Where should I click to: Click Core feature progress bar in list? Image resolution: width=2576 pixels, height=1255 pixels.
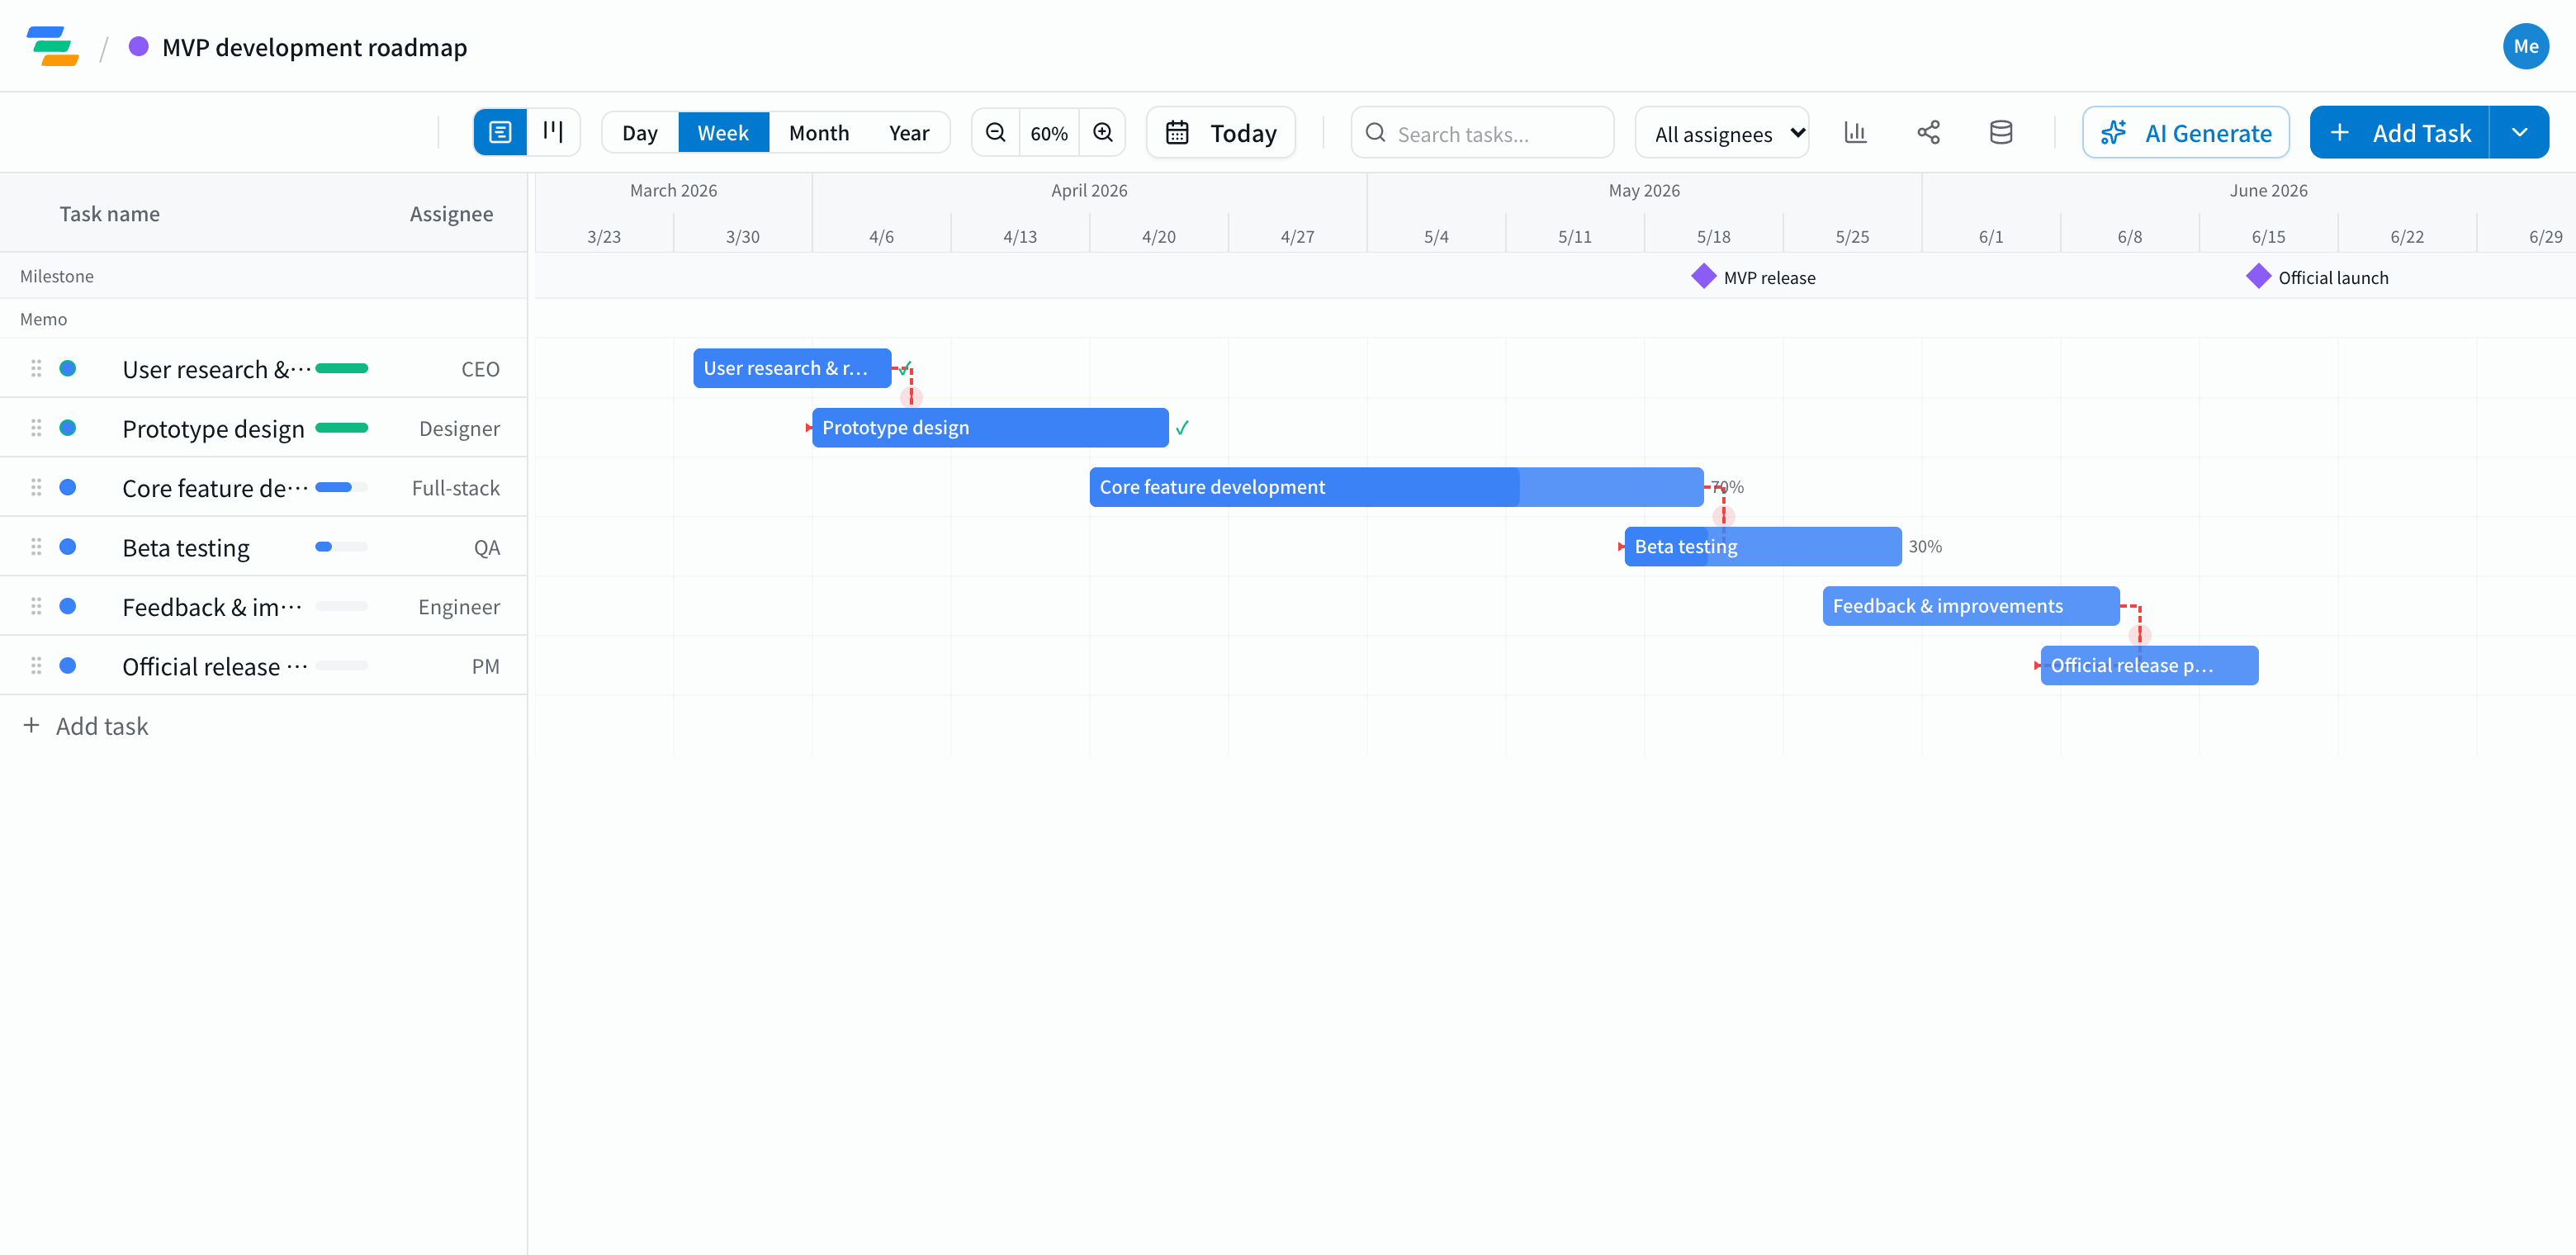click(x=342, y=487)
